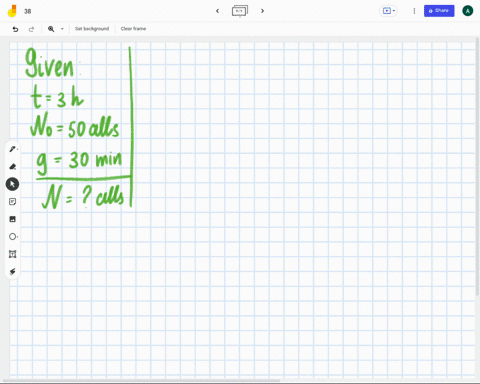Expand the zoom level dropdown arrow
480x384 pixels.
(62, 29)
